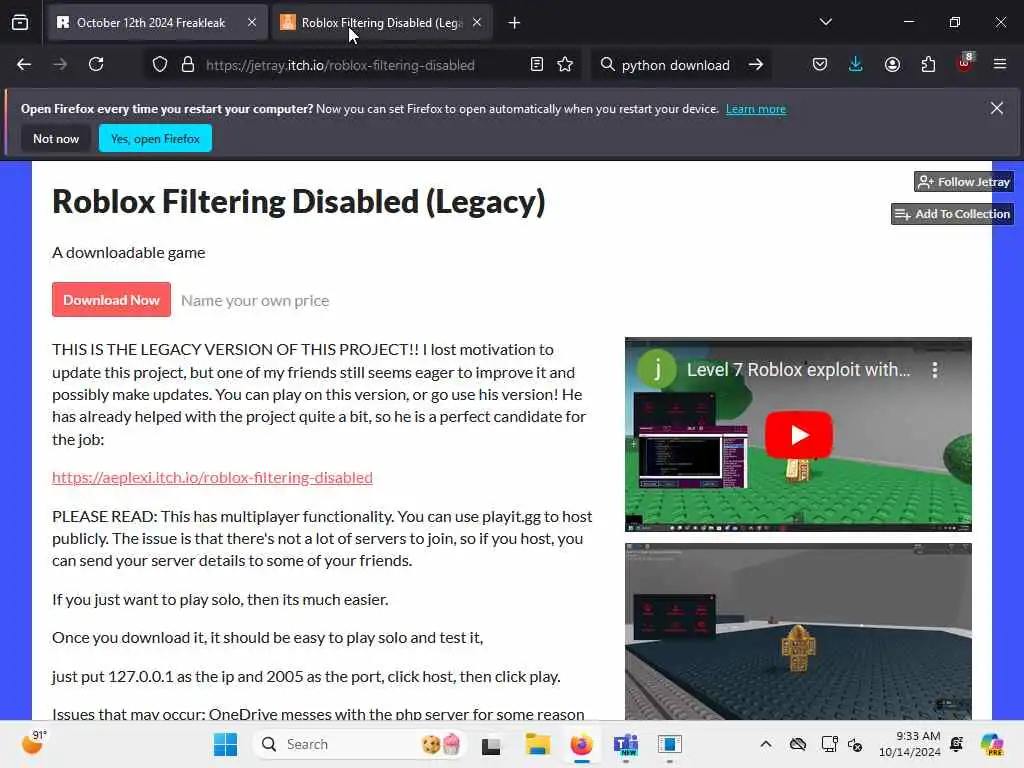Viewport: 1024px width, 768px height.
Task: Open uBlock extension icon with badge
Action: pos(965,63)
